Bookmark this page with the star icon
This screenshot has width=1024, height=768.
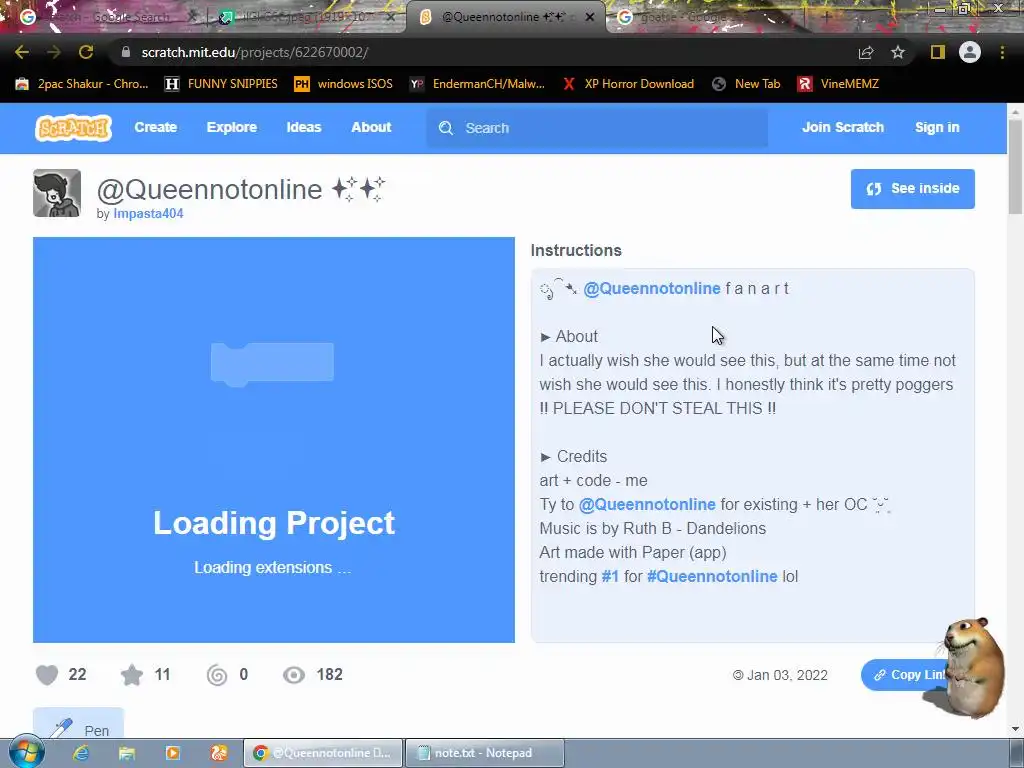(898, 52)
